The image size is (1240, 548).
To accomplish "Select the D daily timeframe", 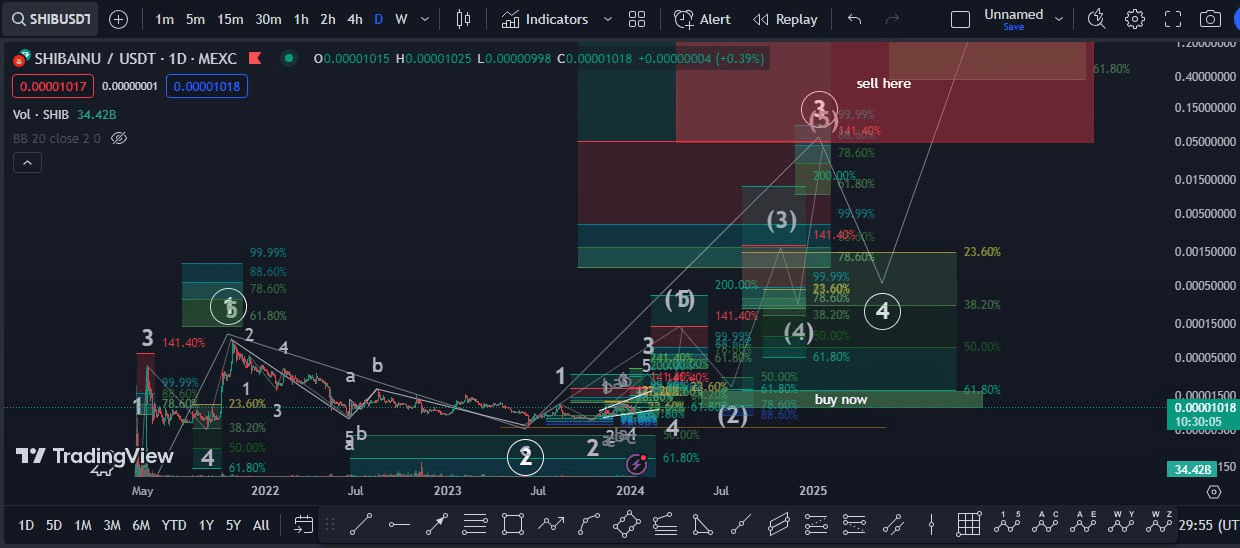I will (378, 19).
